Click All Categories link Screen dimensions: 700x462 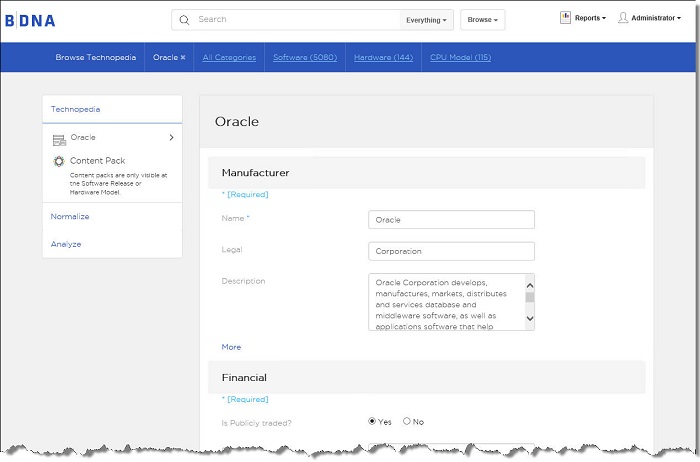(x=229, y=58)
